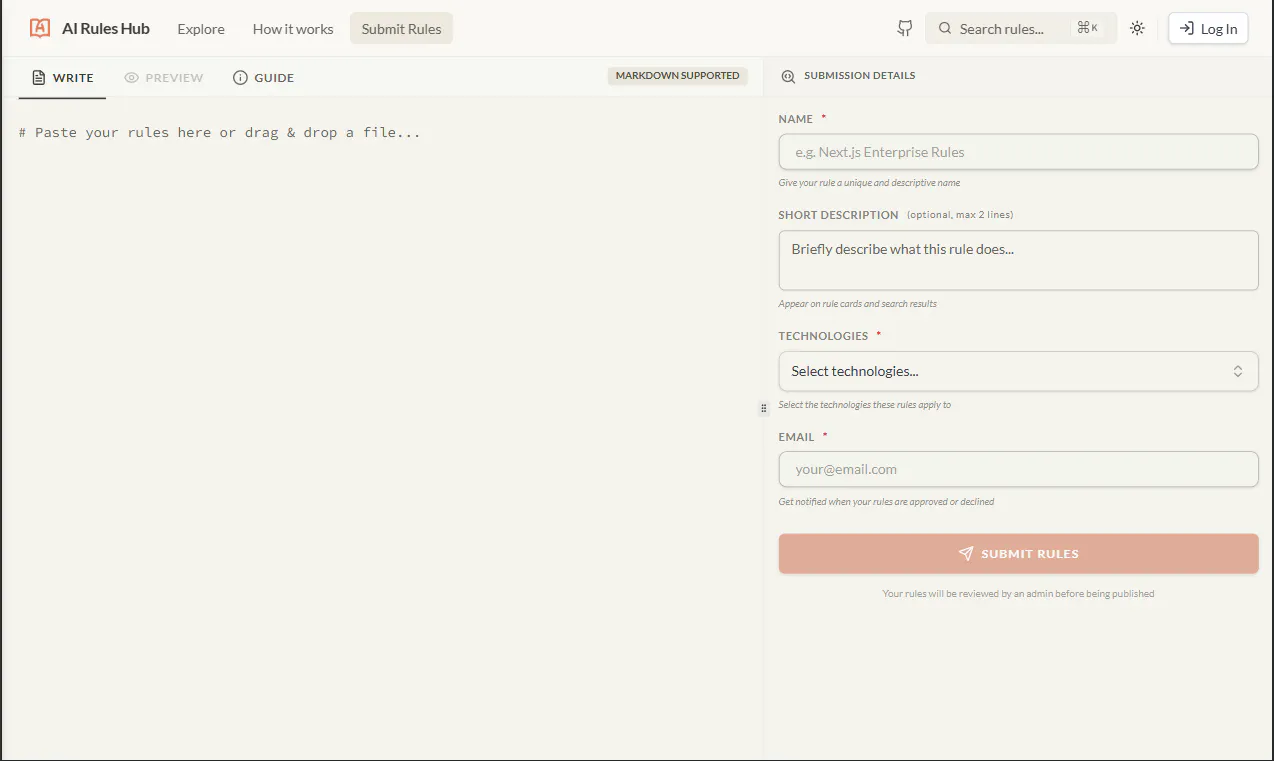This screenshot has width=1274, height=761.
Task: Focus the Short Description text box
Action: coord(1018,260)
